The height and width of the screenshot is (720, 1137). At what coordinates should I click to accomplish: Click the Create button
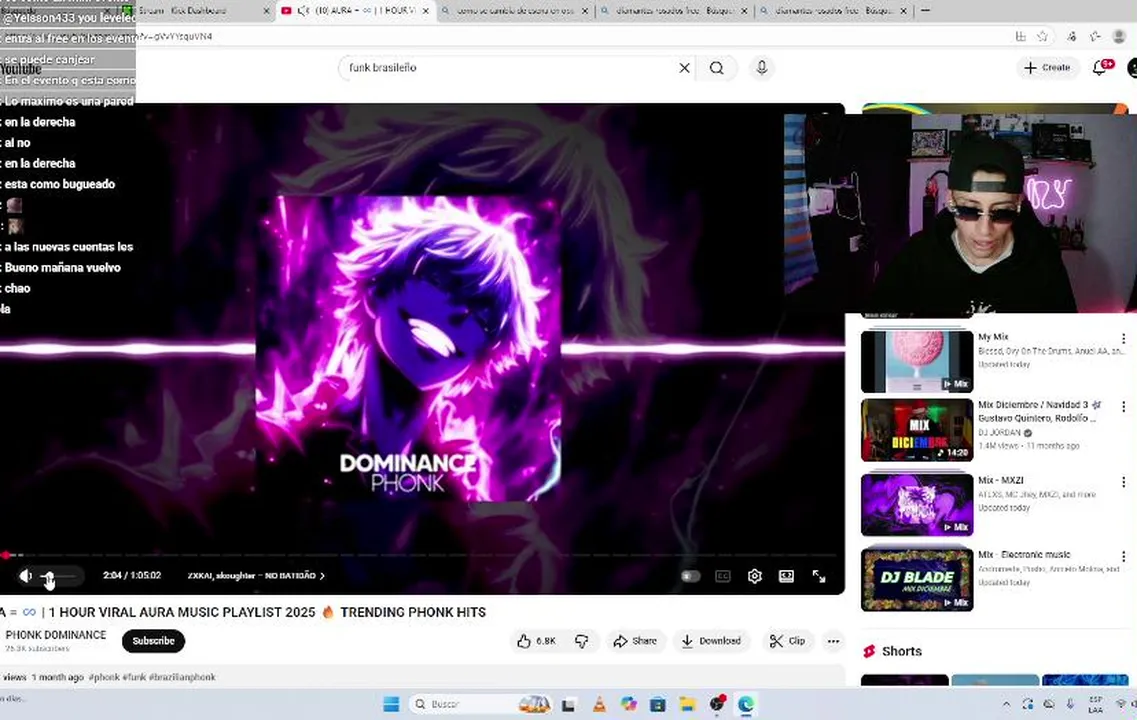click(x=1046, y=67)
